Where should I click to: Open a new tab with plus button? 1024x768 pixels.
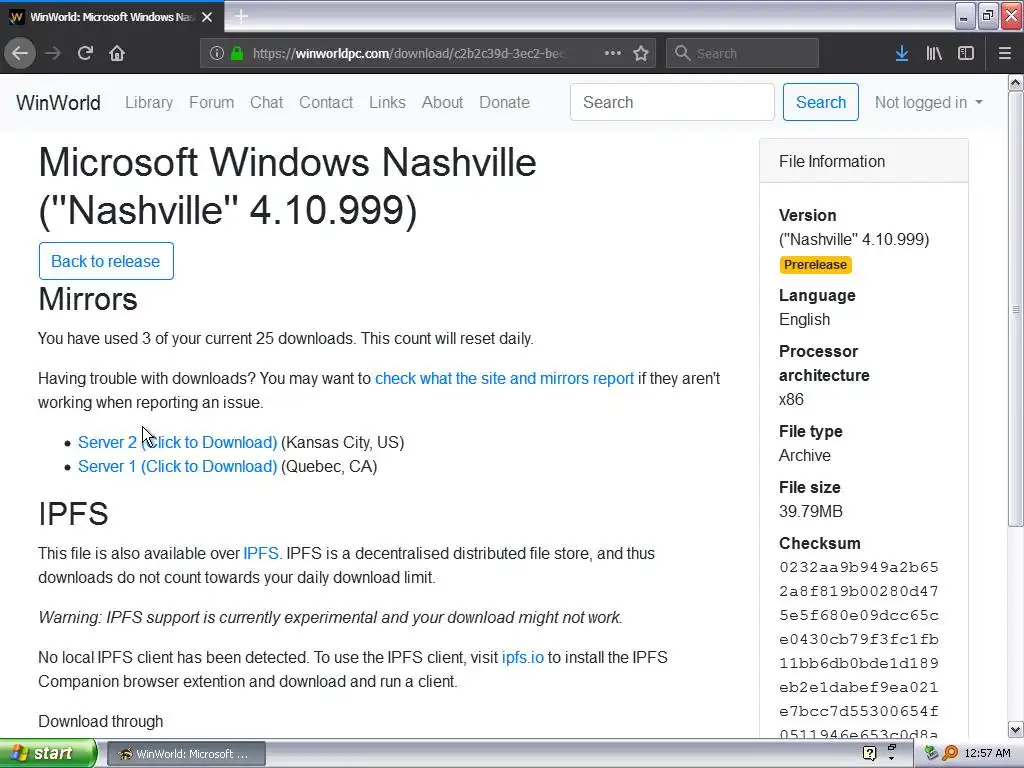pos(241,16)
